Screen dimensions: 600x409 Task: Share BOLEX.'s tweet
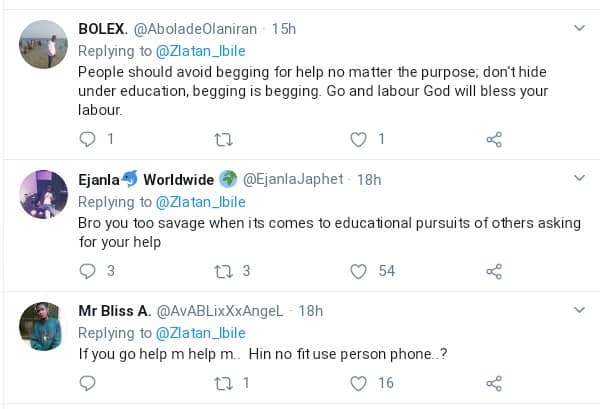pos(493,139)
